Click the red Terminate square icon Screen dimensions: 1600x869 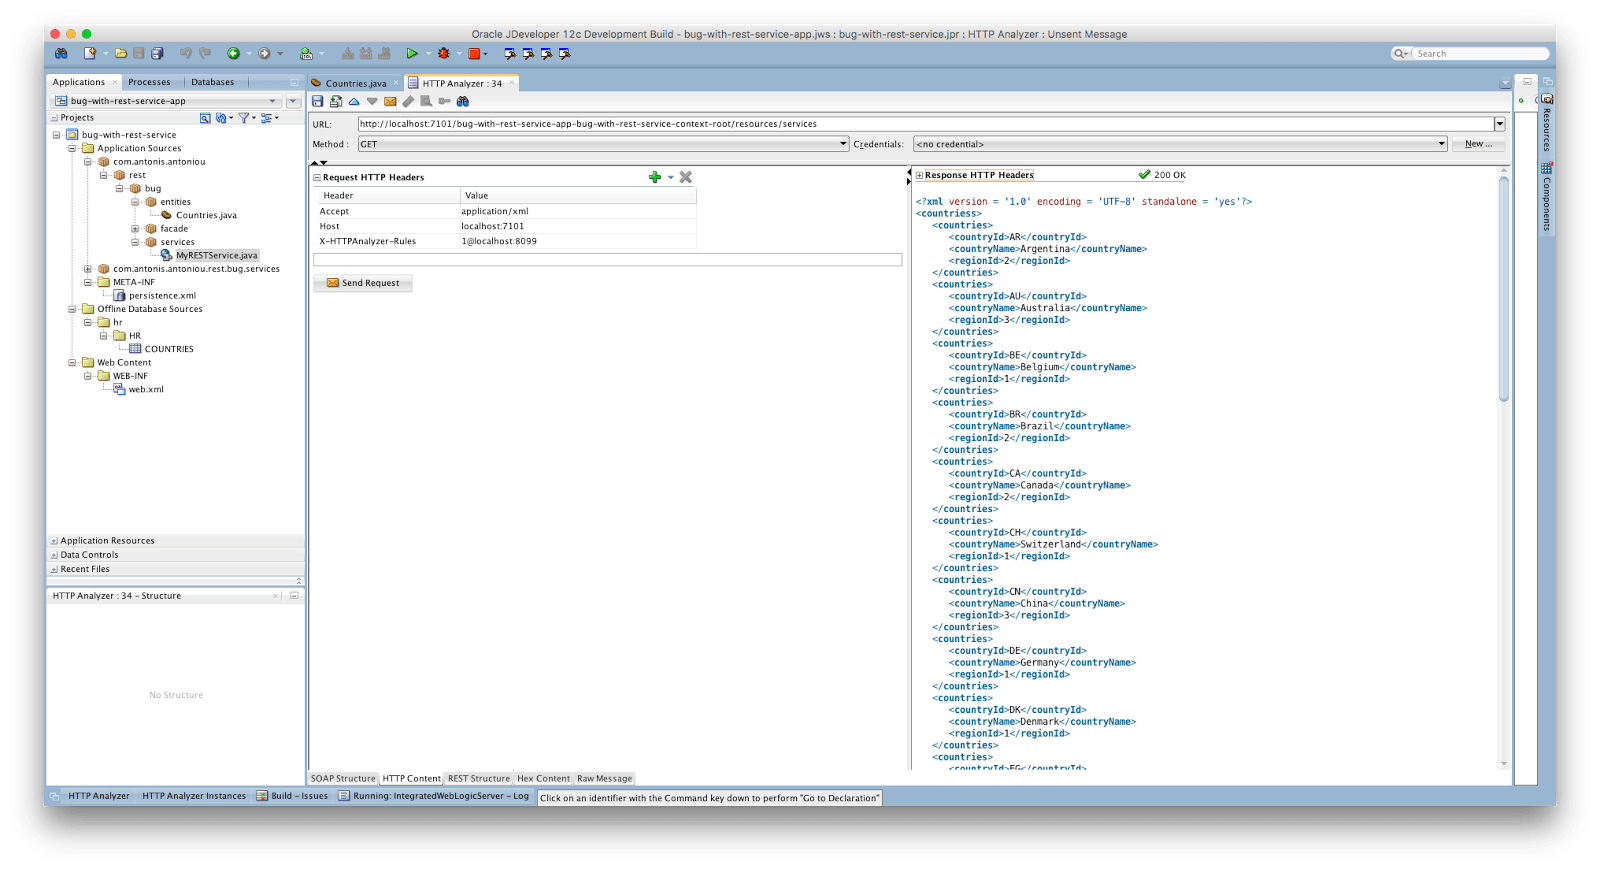(474, 54)
